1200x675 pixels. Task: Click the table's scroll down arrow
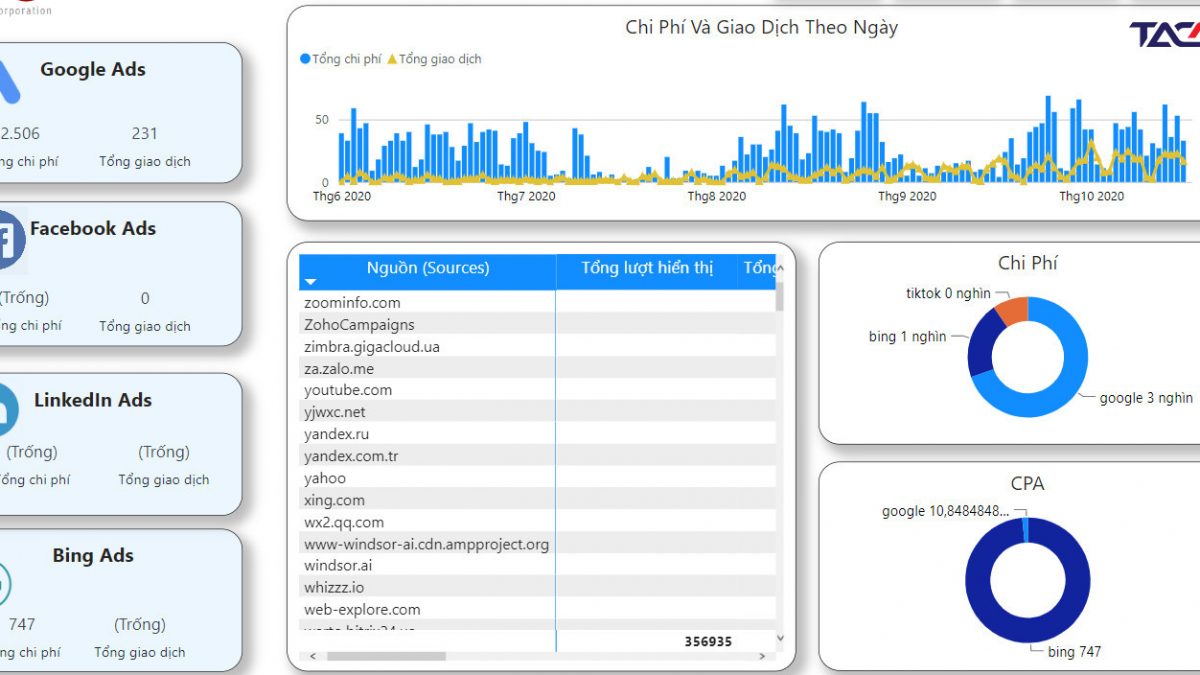(x=780, y=638)
